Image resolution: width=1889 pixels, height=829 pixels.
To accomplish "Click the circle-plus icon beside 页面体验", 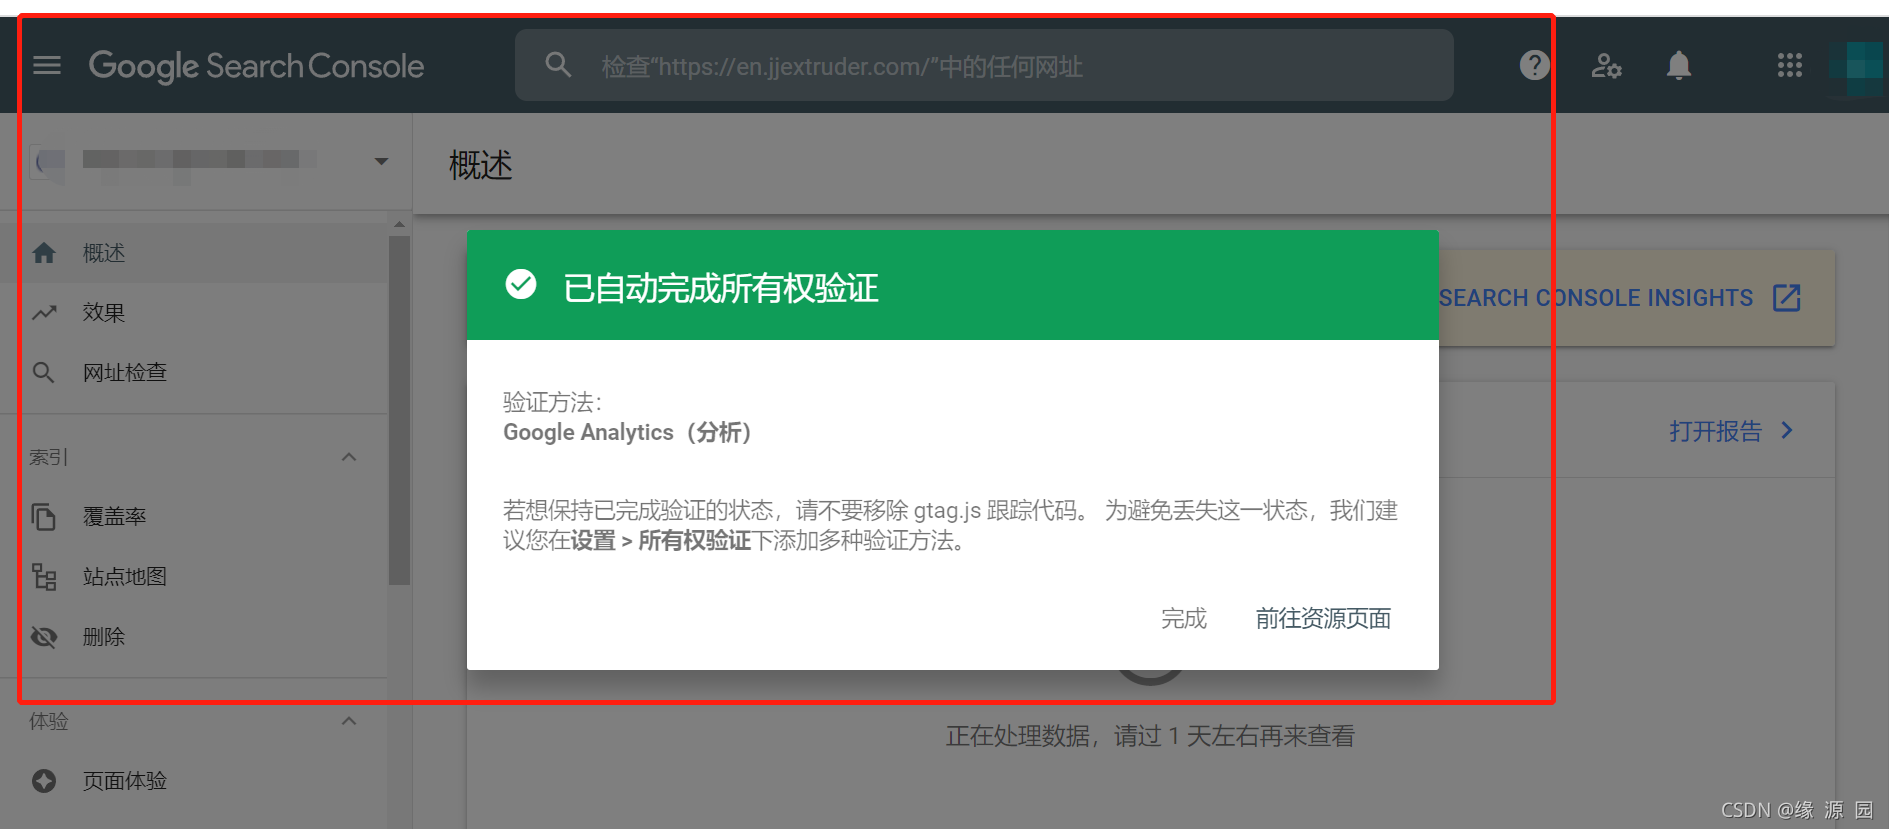I will [x=44, y=781].
